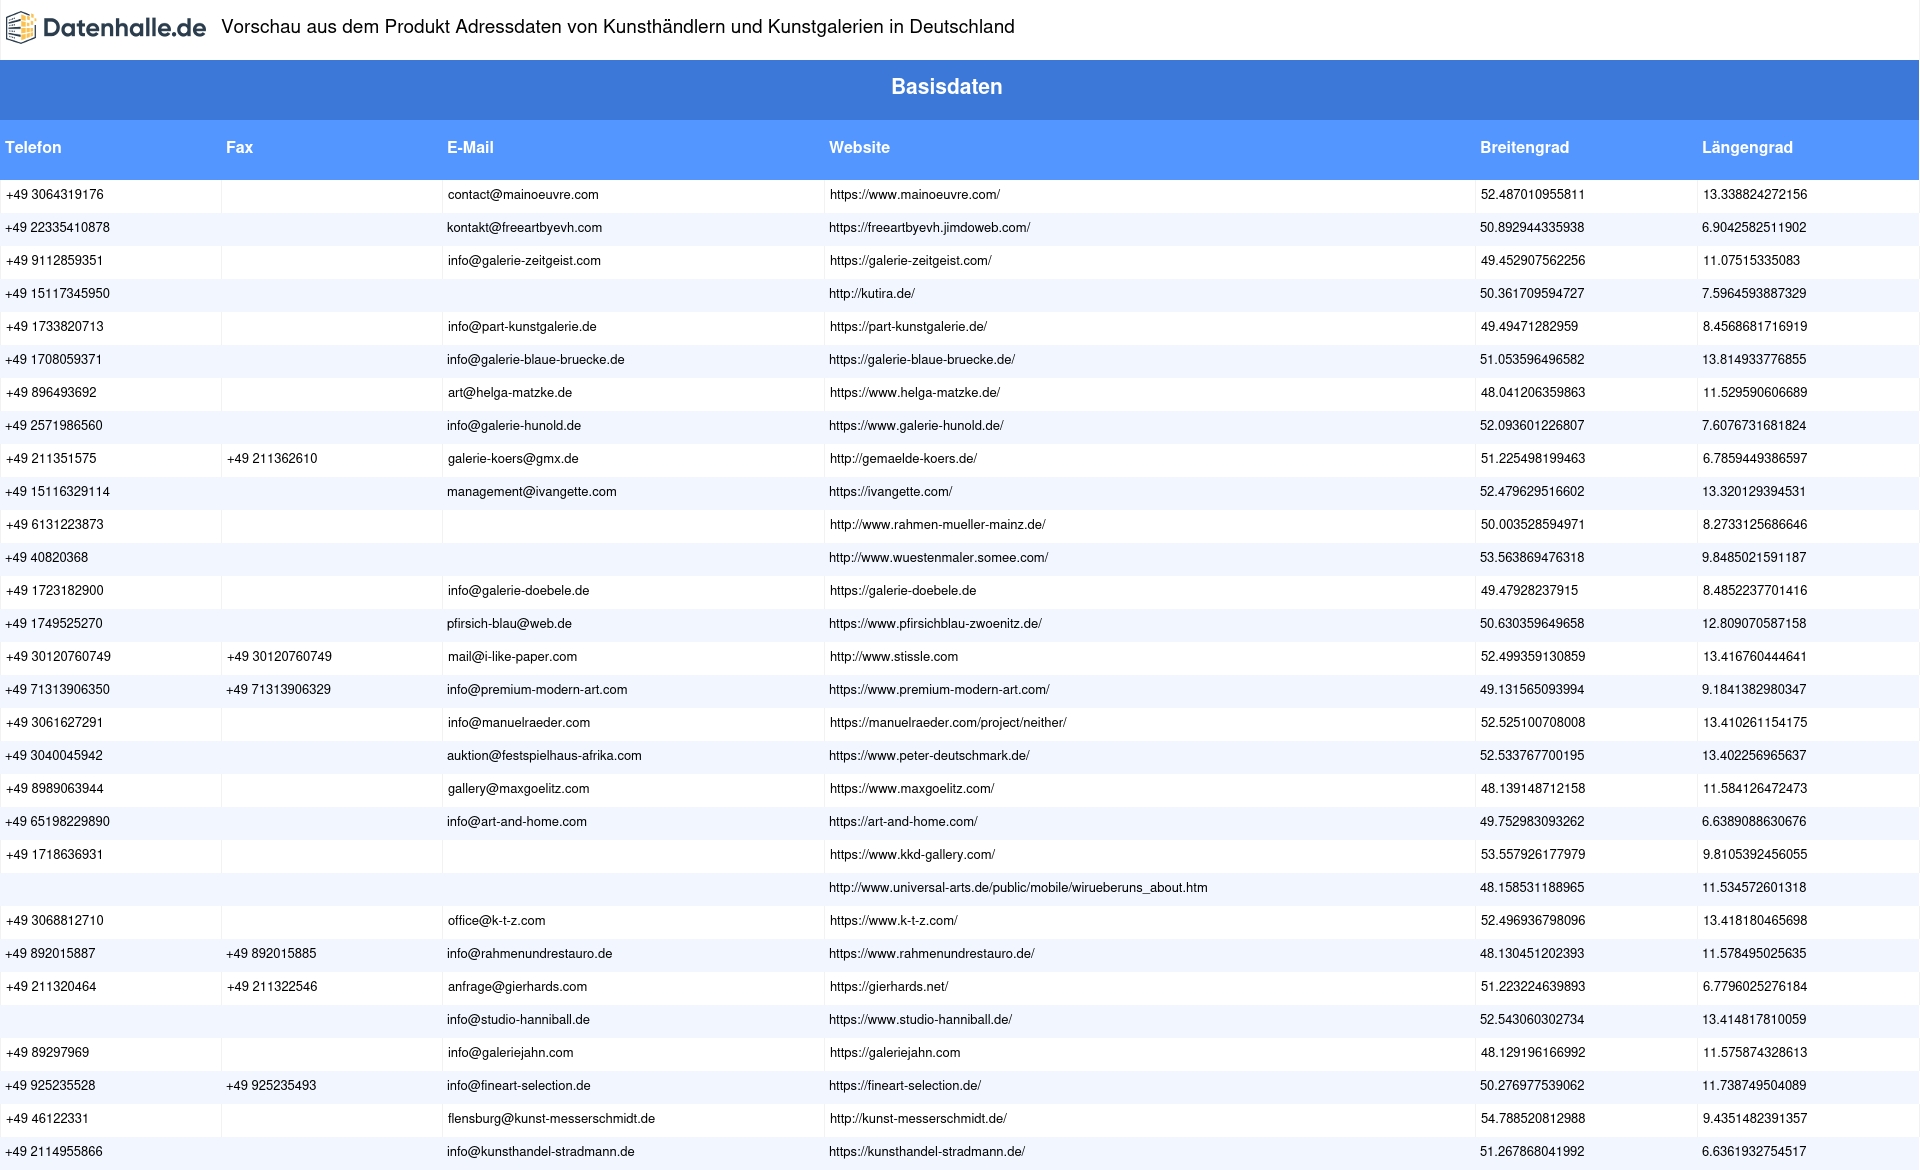Image resolution: width=1920 pixels, height=1170 pixels.
Task: Select longitude value 6.6361932754517
Action: (x=1754, y=1152)
